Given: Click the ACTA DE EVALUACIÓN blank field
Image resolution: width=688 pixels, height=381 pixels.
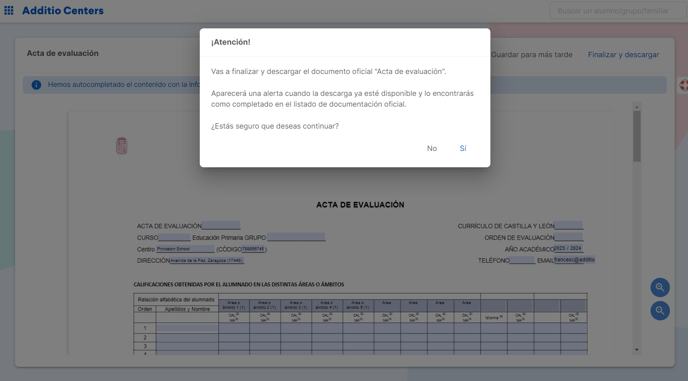Looking at the screenshot, I should (x=221, y=226).
